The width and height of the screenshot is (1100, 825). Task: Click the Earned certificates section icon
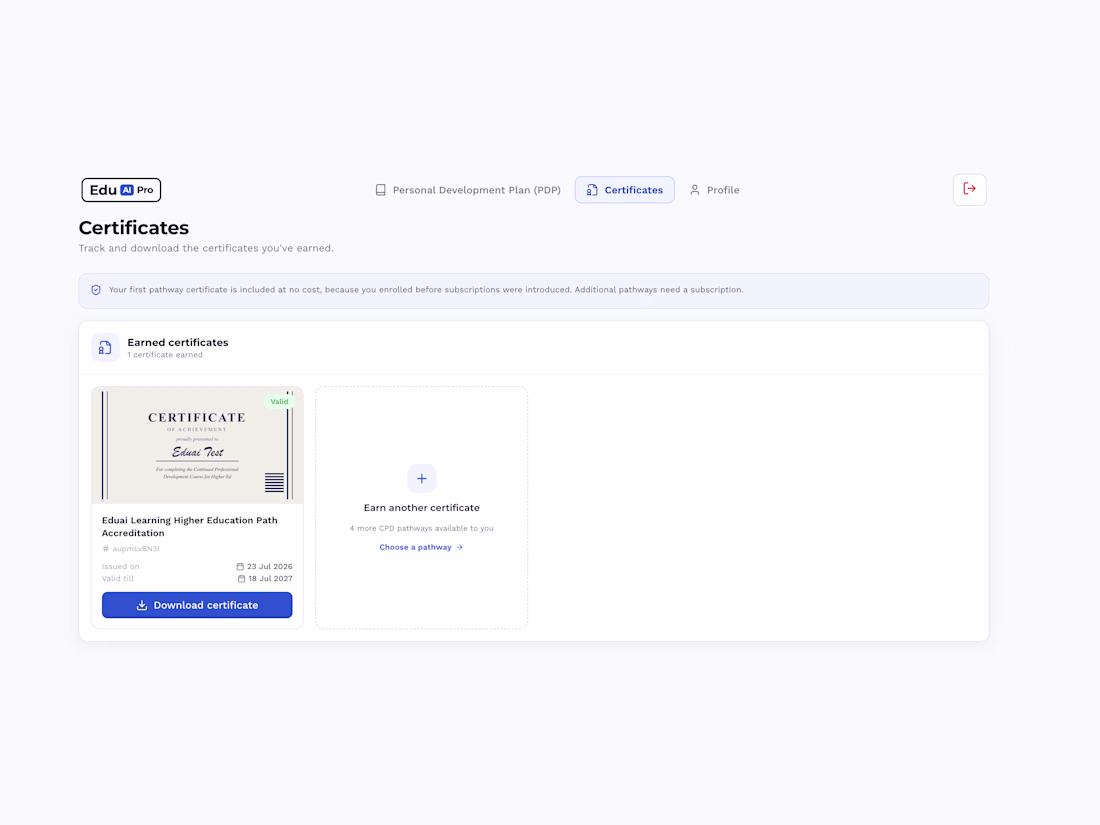105,348
